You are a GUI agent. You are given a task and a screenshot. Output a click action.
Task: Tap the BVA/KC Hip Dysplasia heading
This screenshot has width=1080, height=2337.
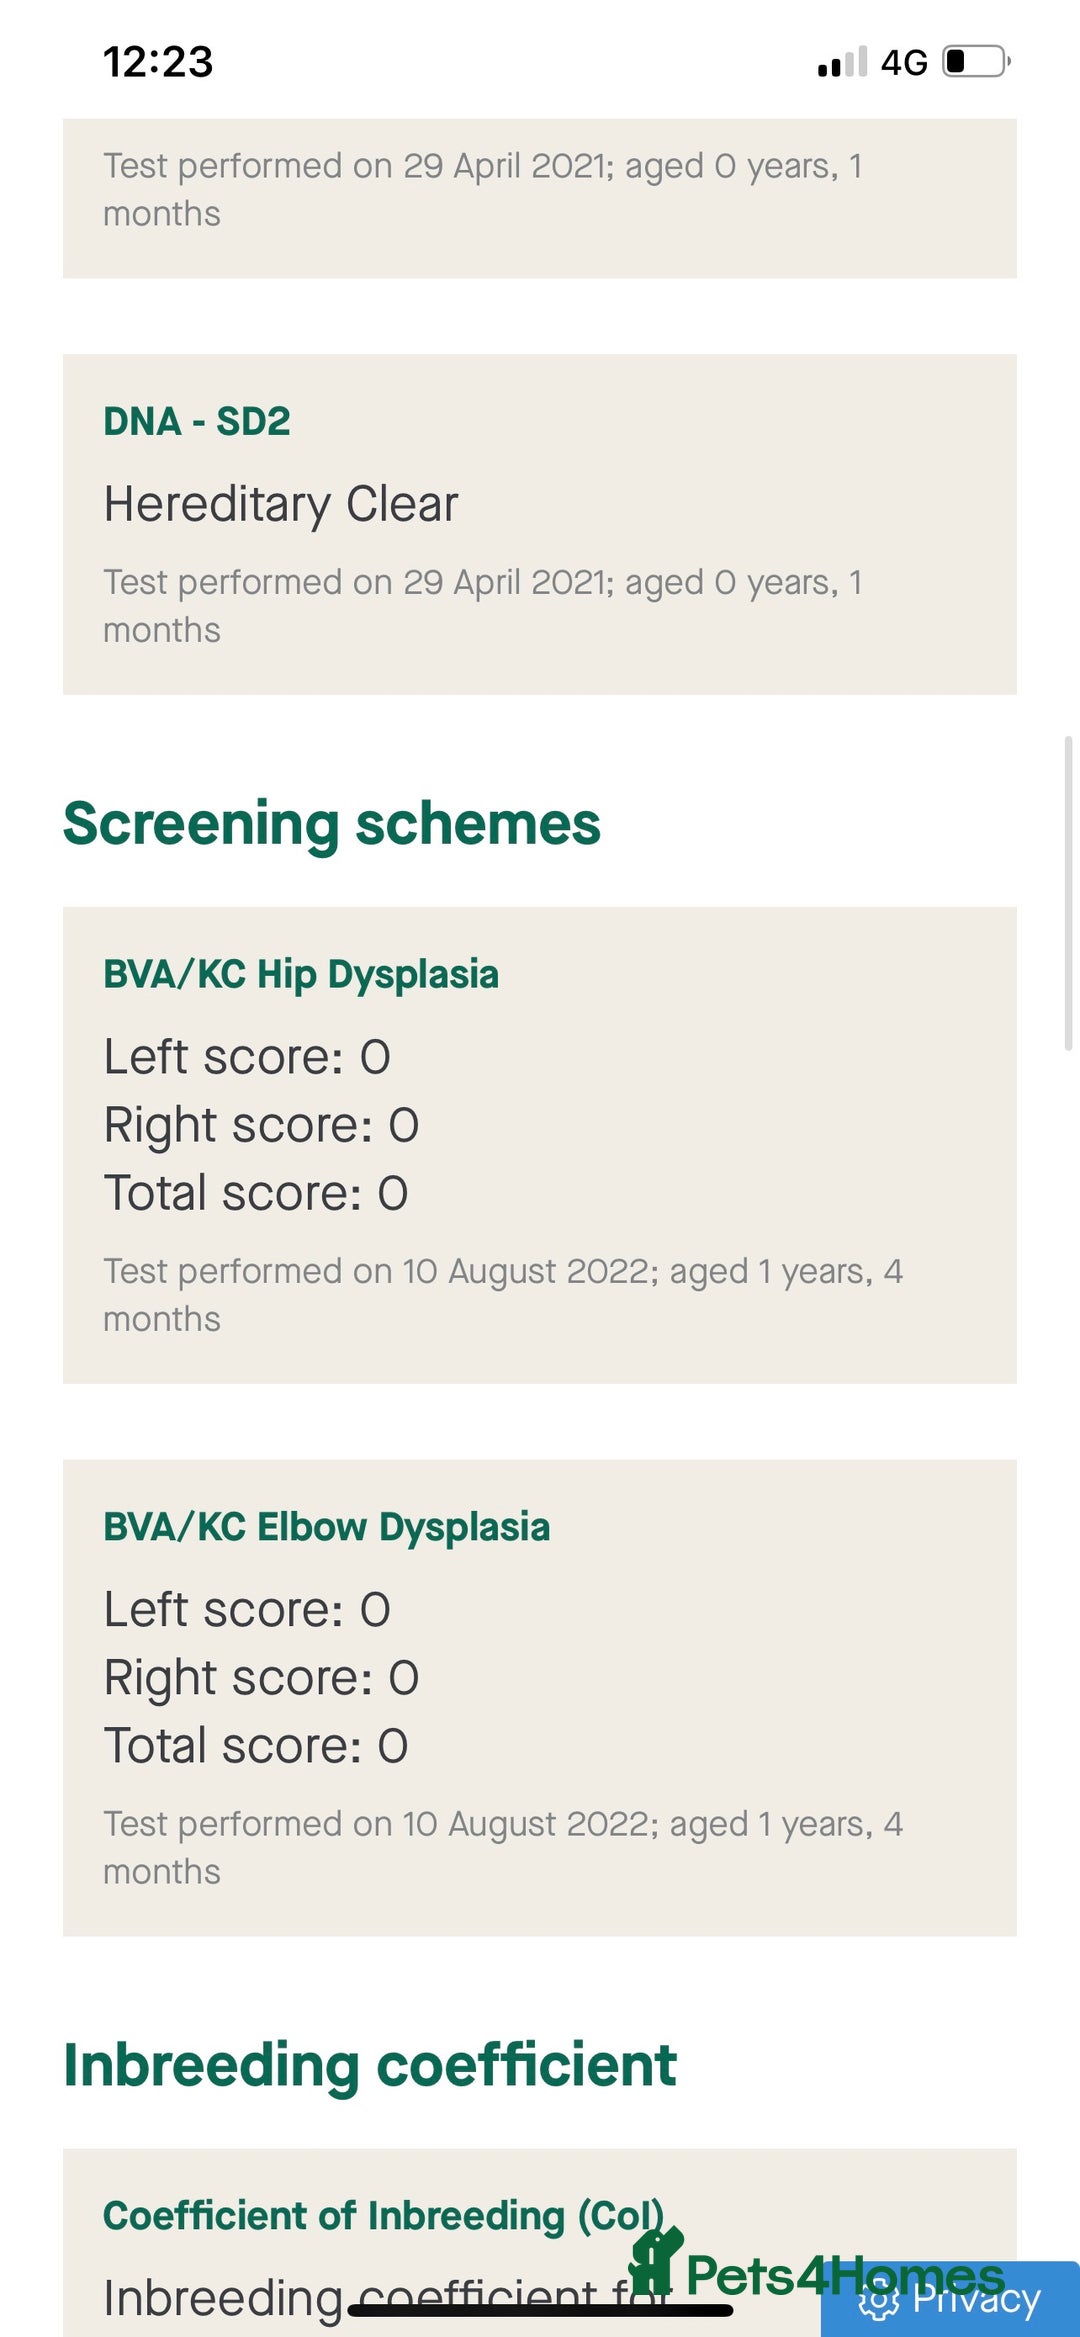[301, 975]
